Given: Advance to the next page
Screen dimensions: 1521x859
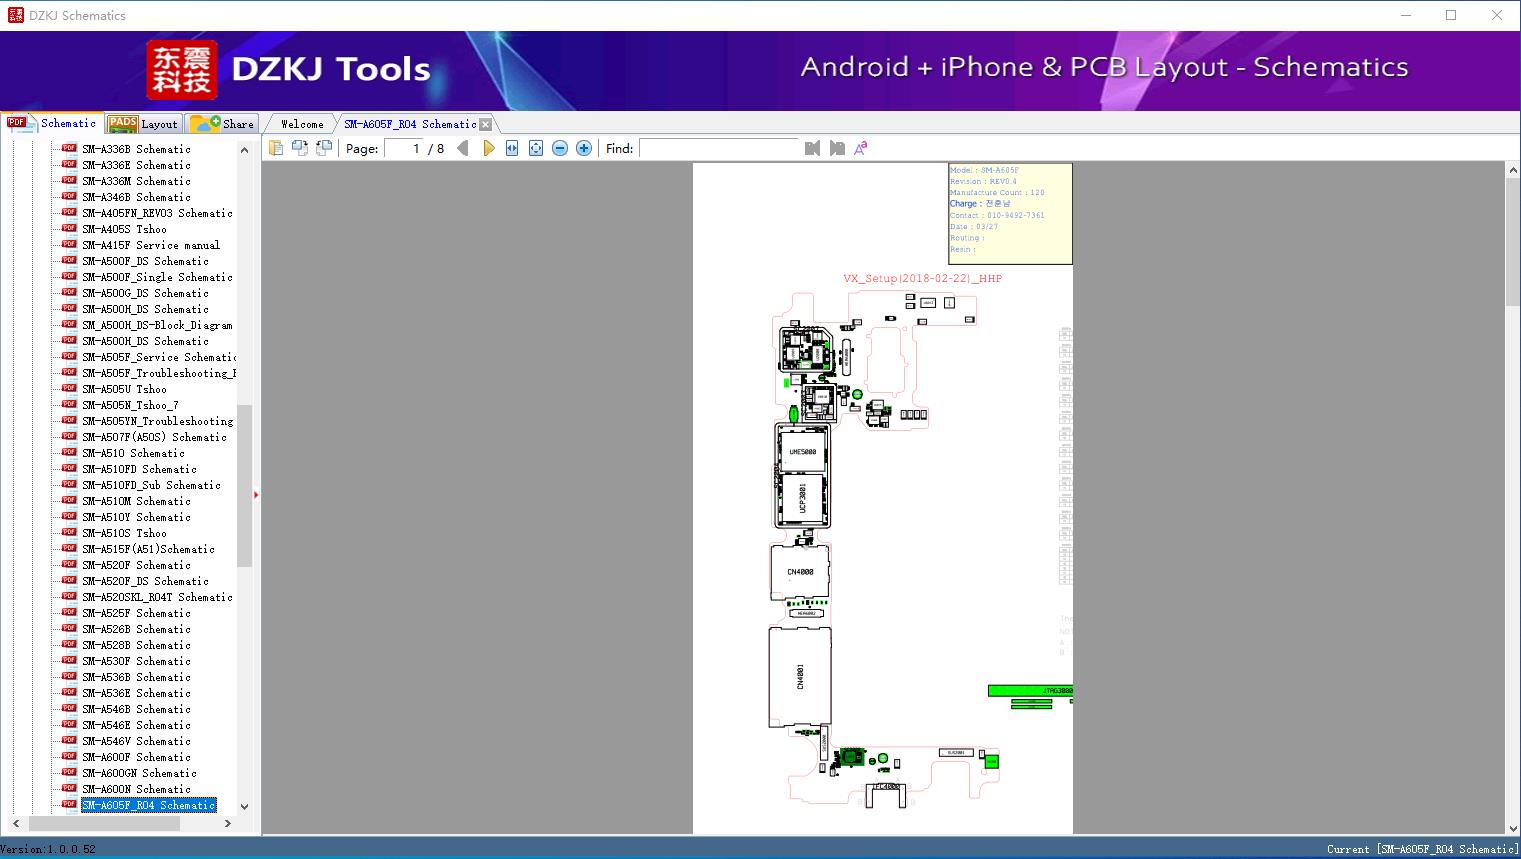Looking at the screenshot, I should coord(488,148).
